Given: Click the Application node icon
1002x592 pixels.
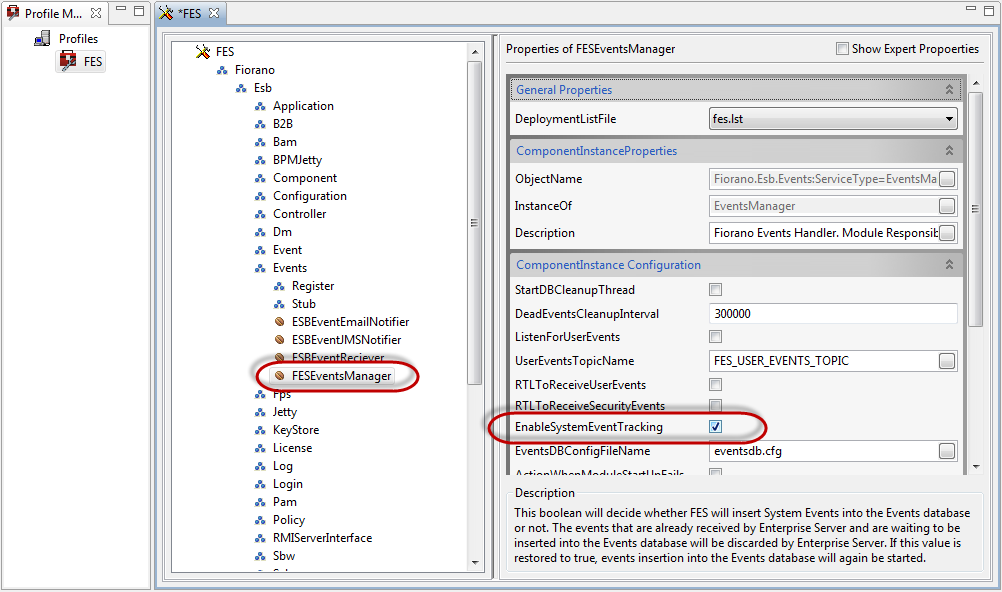Looking at the screenshot, I should pyautogui.click(x=260, y=106).
